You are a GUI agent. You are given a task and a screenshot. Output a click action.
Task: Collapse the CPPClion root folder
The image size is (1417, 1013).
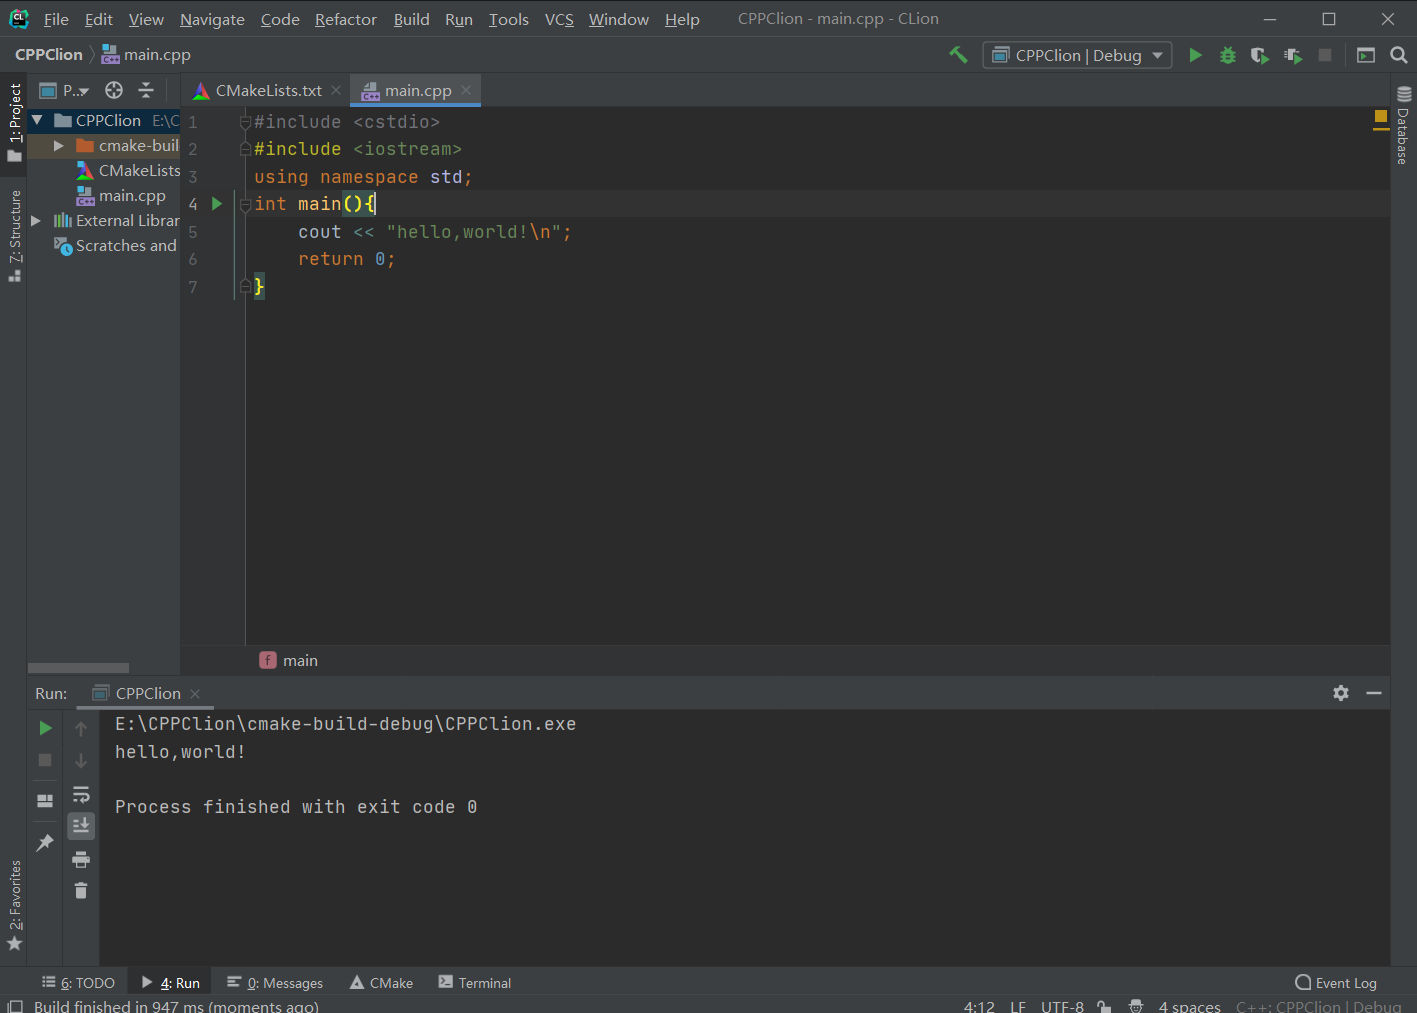point(37,120)
